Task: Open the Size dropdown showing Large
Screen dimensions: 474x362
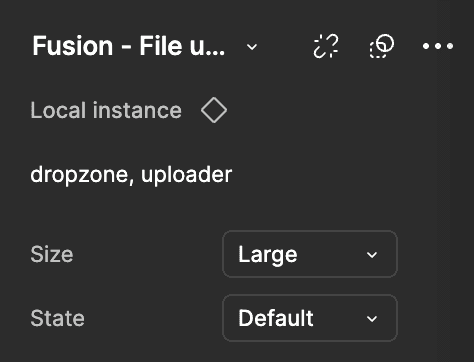Action: [310, 254]
